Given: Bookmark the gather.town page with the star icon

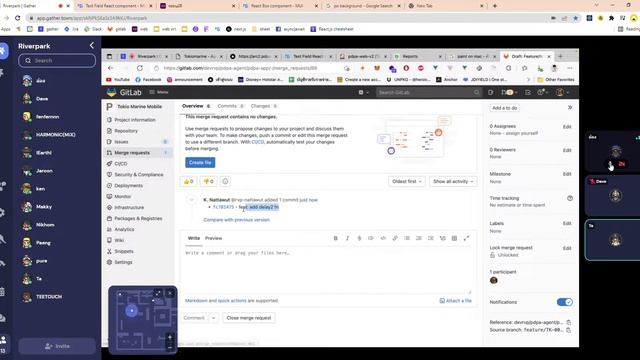Looking at the screenshot, I should click(x=576, y=18).
